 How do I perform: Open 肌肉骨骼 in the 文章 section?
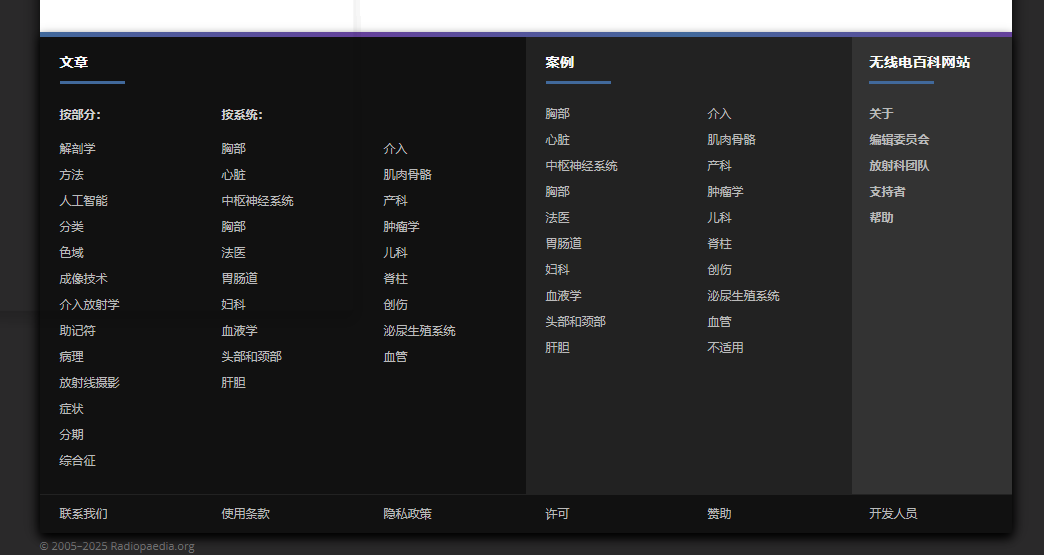click(407, 174)
